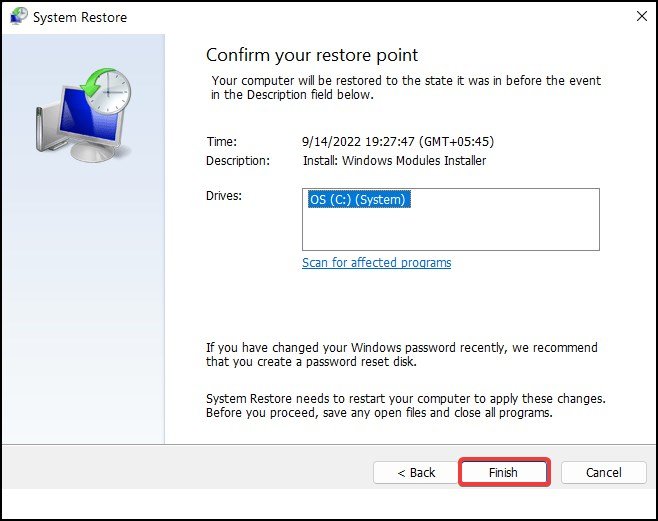Click the System Restore title bar icon

coord(18,17)
